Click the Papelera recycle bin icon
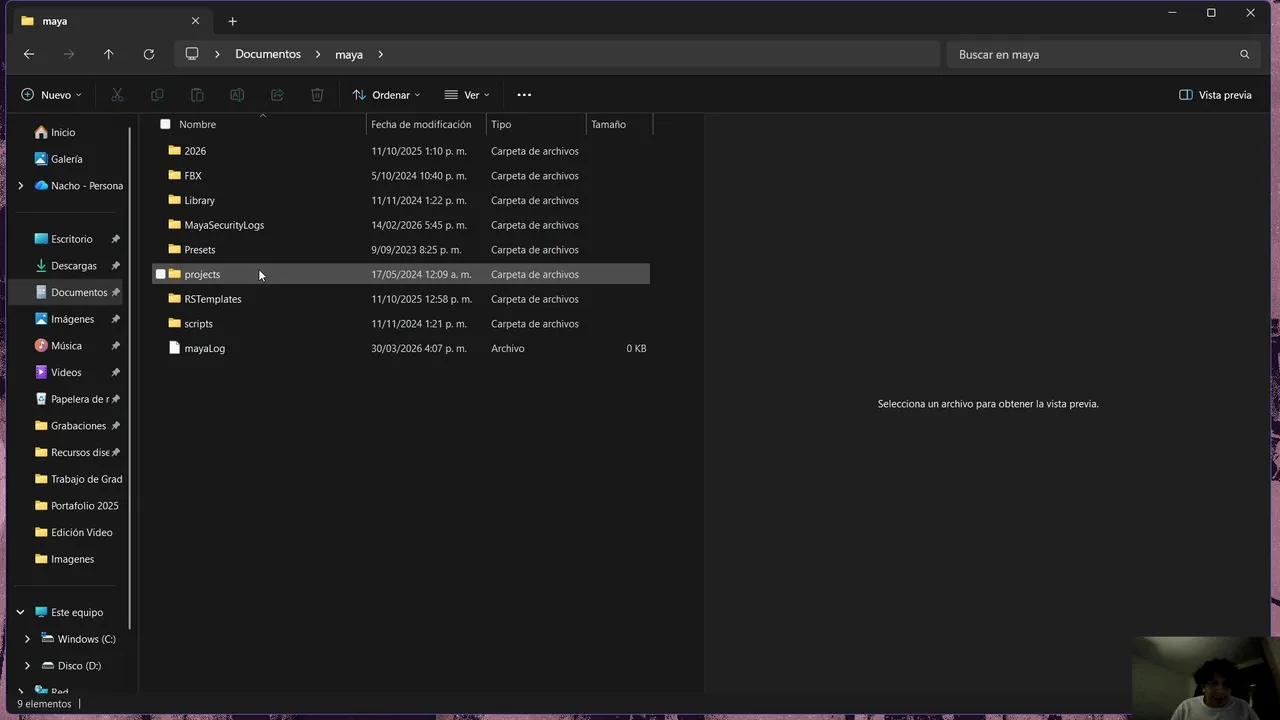Screen dimensions: 1280x720 click(41, 399)
